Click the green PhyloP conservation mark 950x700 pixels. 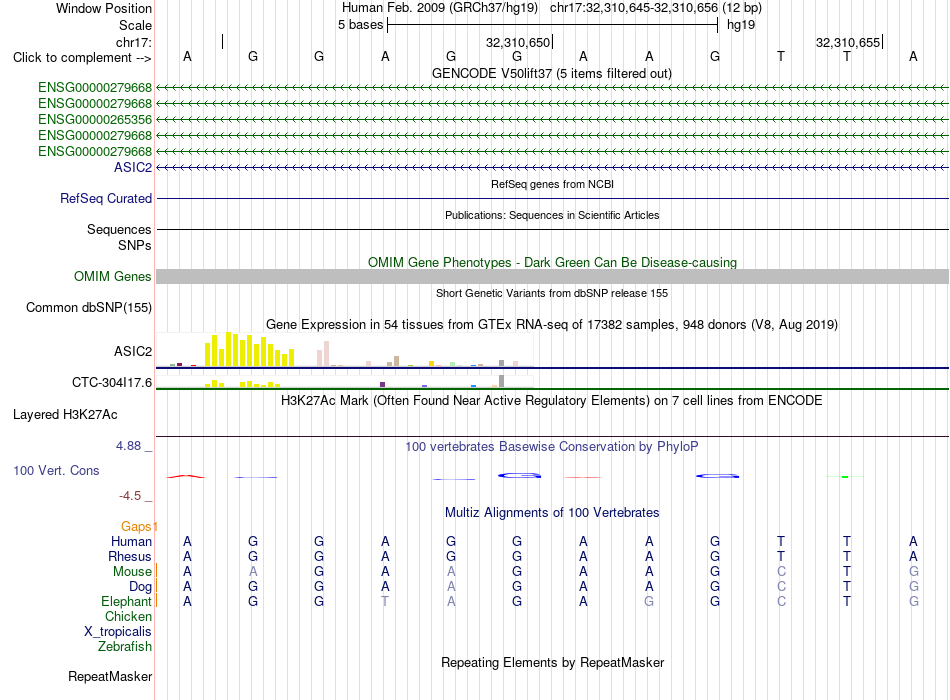coord(845,477)
